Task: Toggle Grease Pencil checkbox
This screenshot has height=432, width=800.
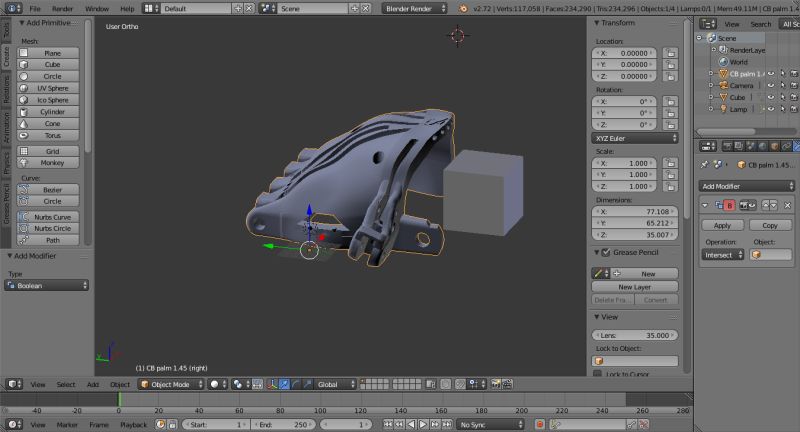Action: (606, 252)
